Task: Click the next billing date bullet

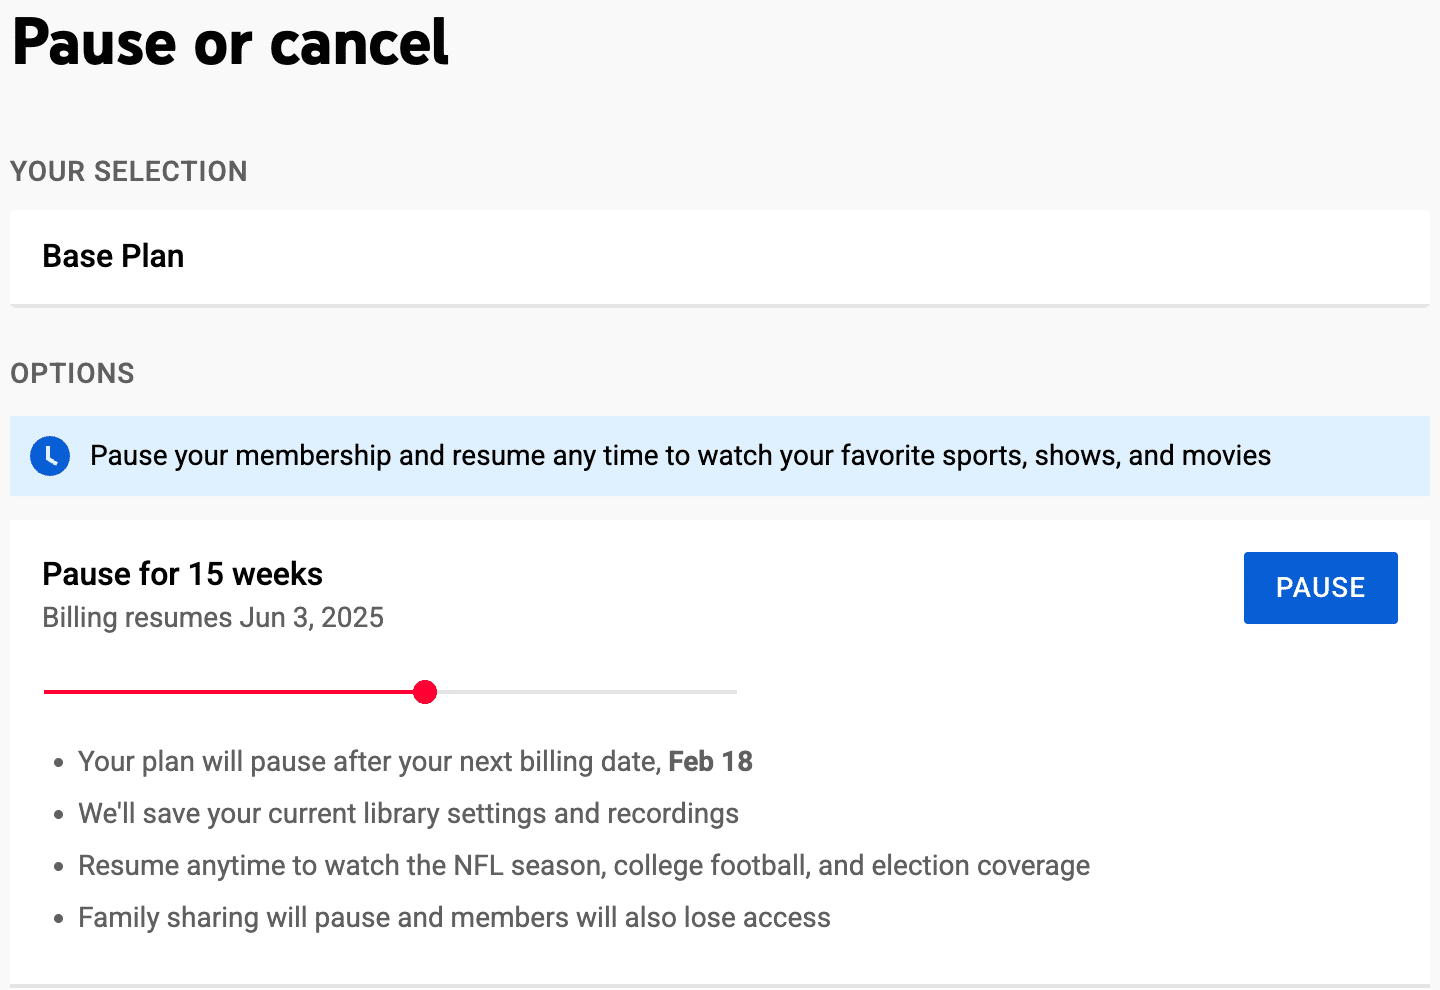Action: click(x=415, y=761)
